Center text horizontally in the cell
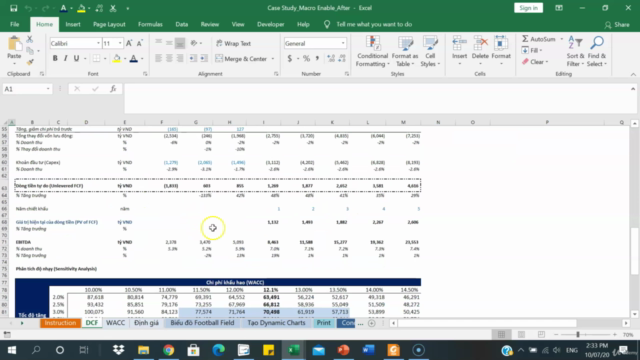 point(169,59)
